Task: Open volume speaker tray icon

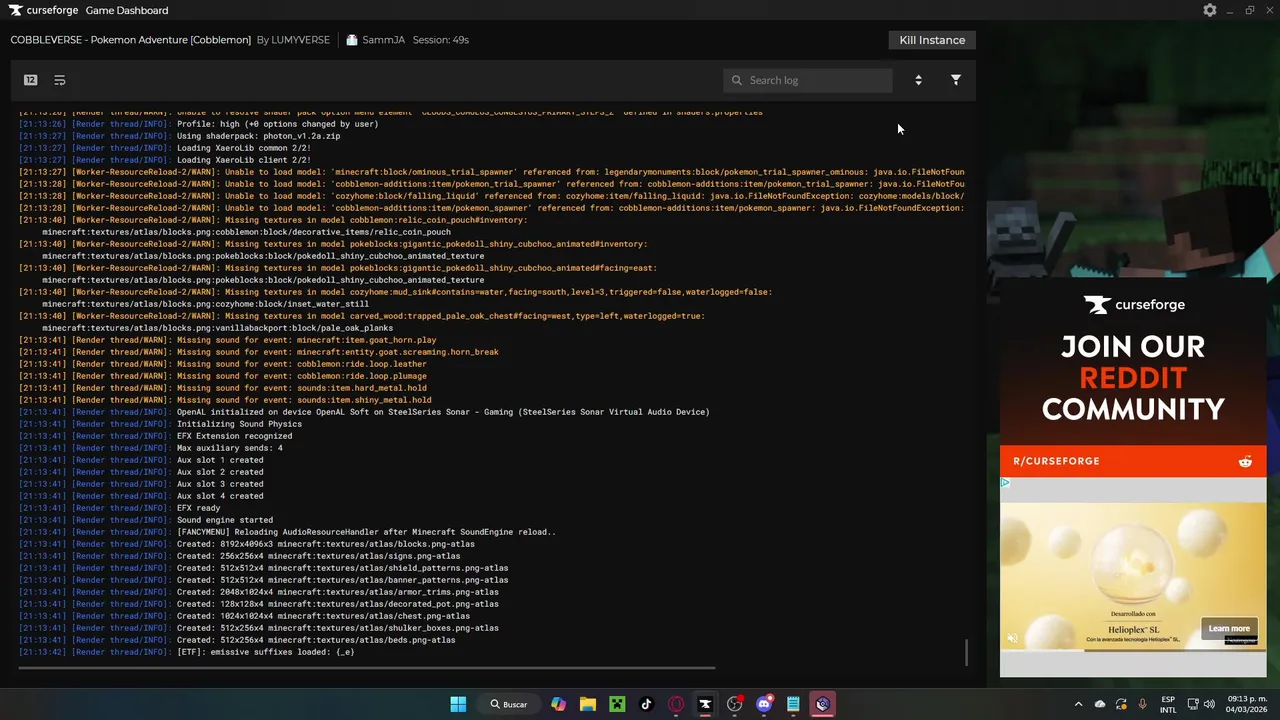Action: point(1209,704)
